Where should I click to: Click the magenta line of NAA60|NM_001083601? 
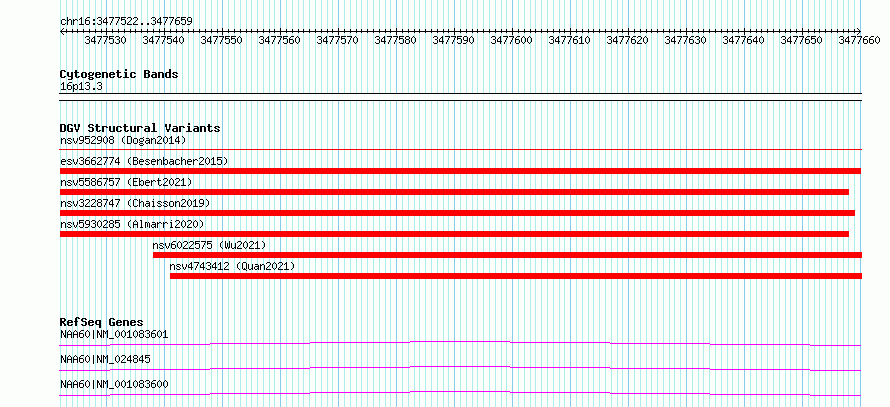(x=460, y=343)
